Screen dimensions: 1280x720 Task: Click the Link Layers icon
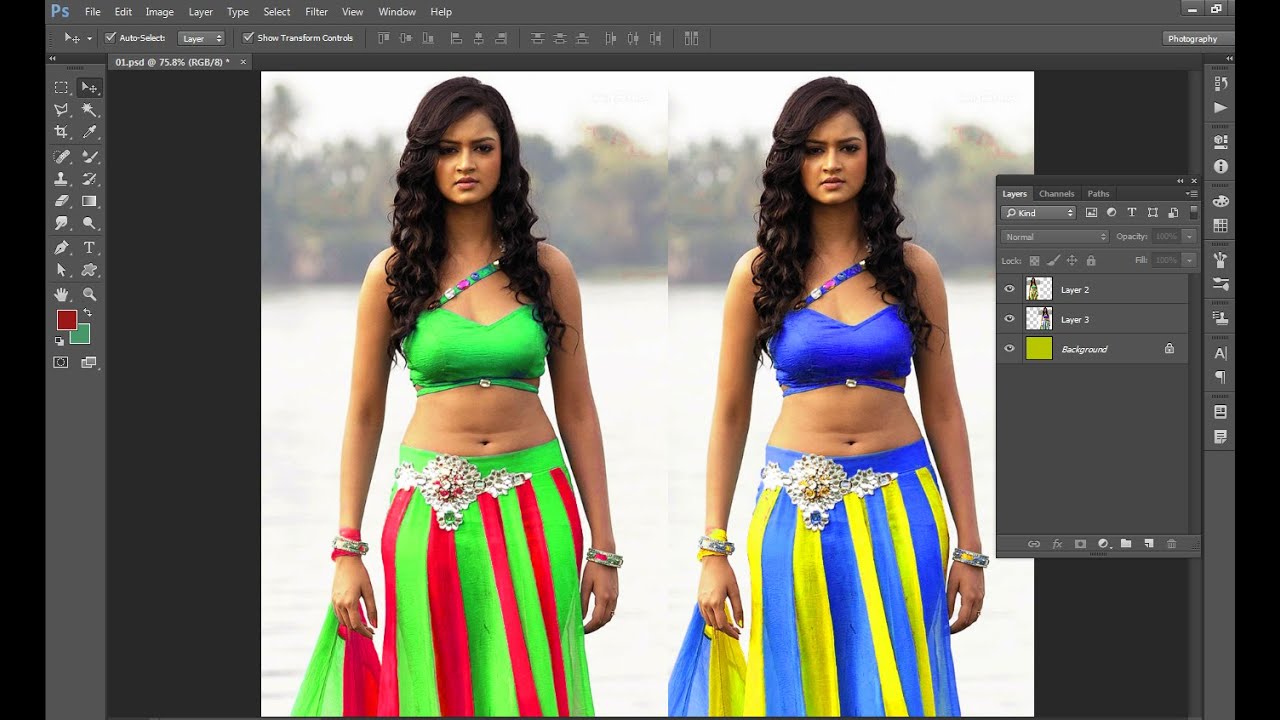[1034, 544]
